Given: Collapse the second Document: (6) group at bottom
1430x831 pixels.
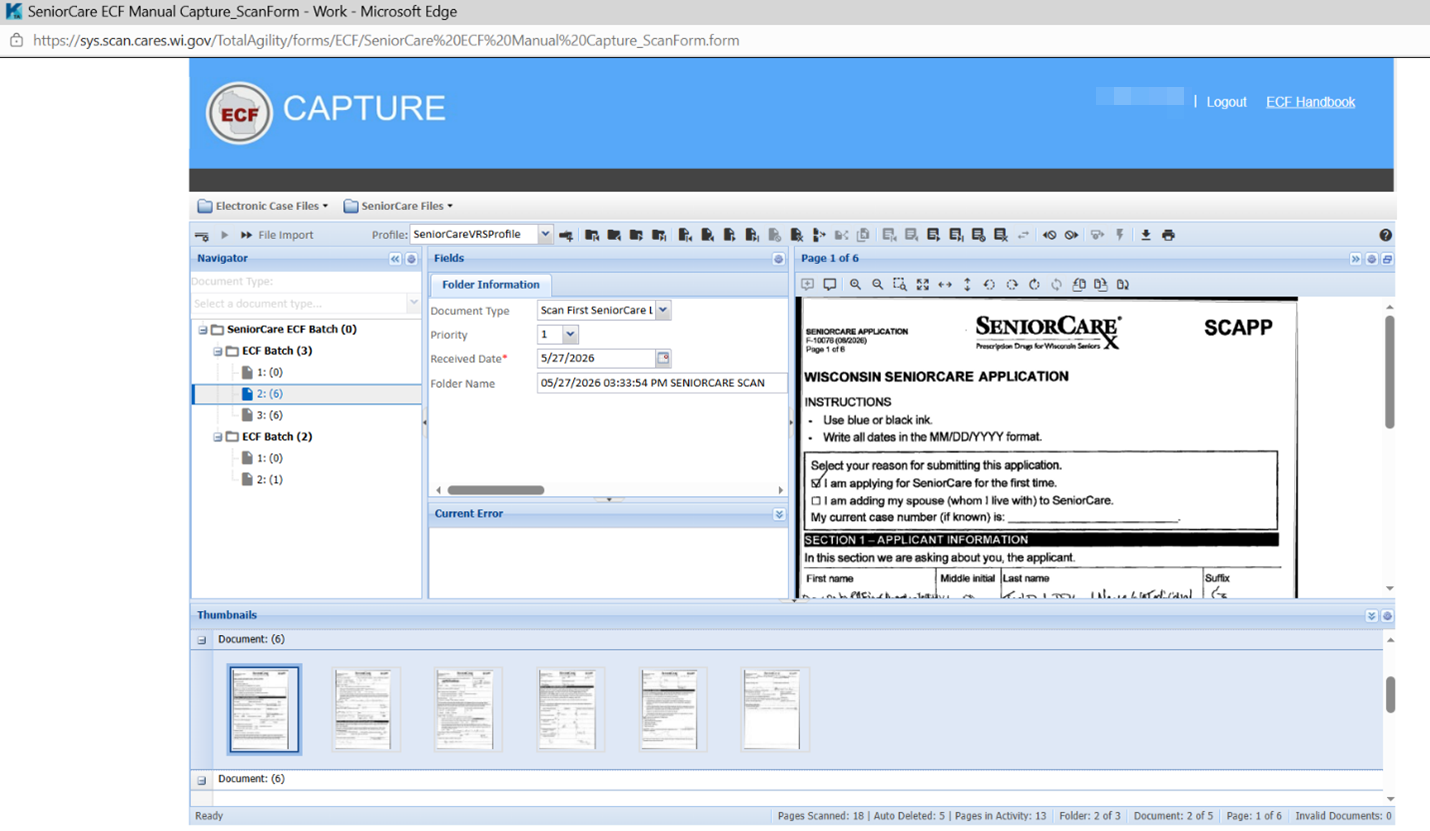Looking at the screenshot, I should pyautogui.click(x=201, y=780).
